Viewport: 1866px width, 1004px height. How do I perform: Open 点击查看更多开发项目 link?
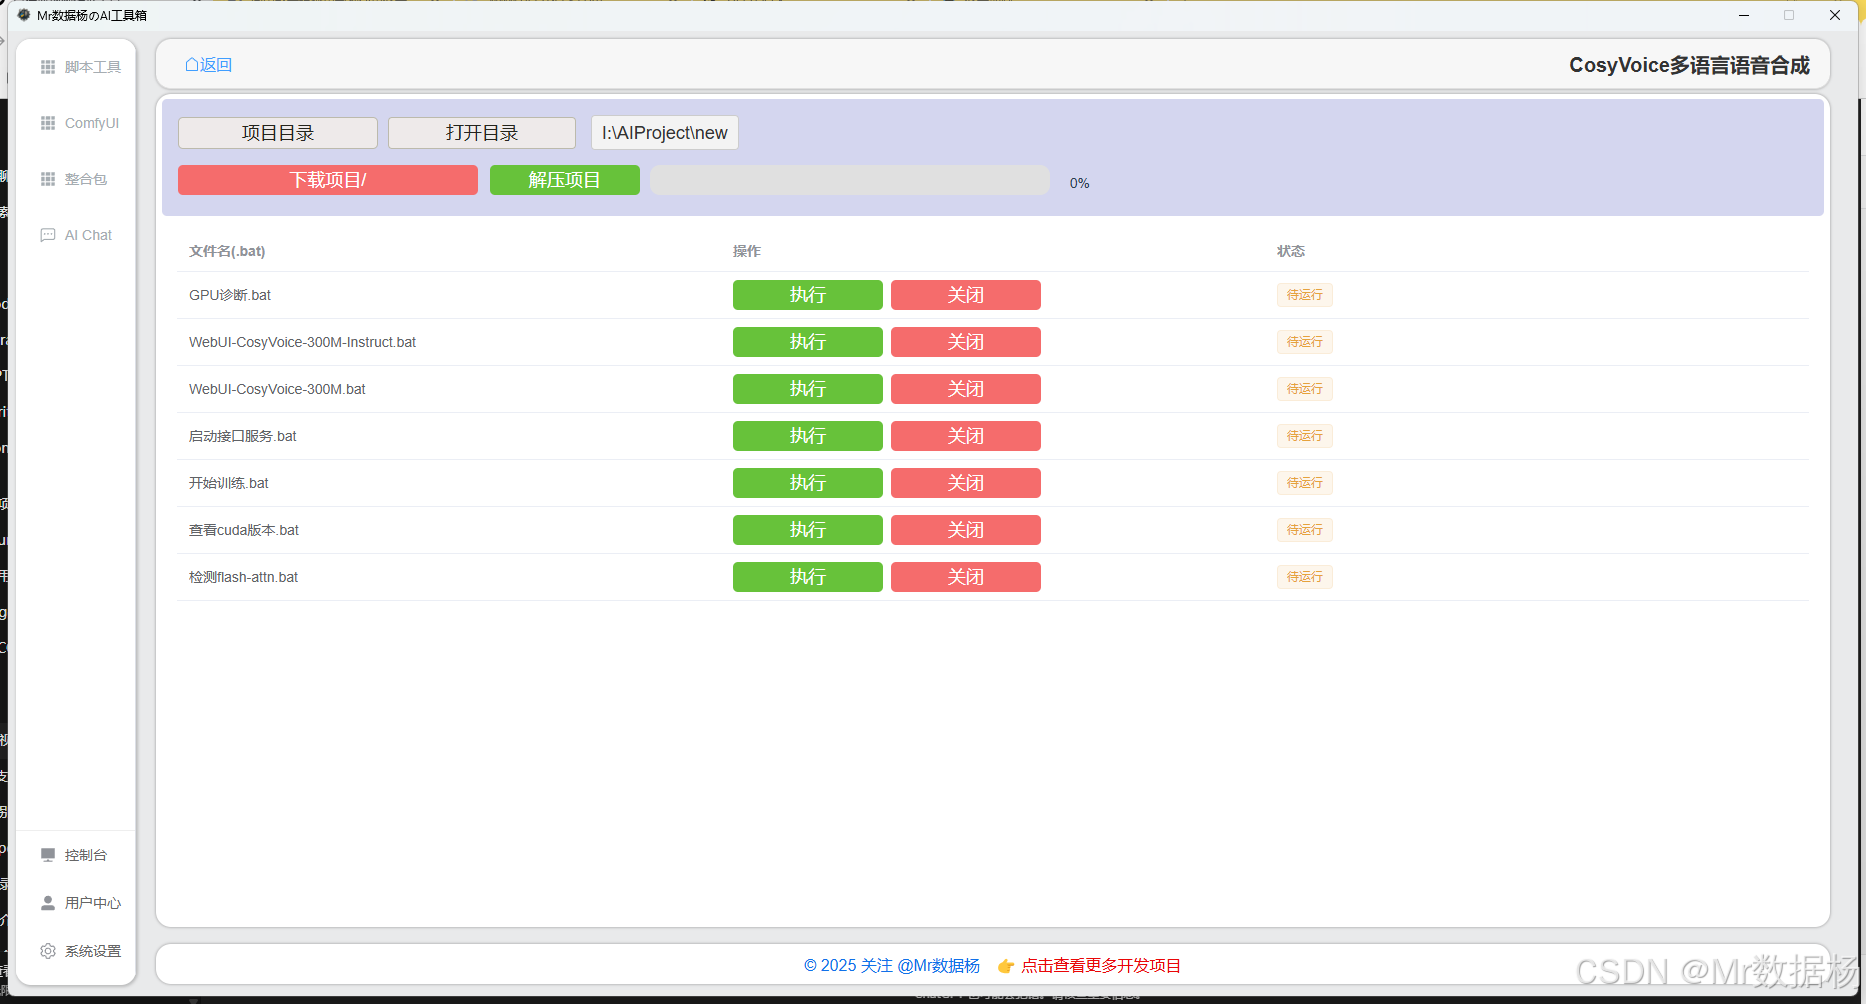coord(1101,966)
